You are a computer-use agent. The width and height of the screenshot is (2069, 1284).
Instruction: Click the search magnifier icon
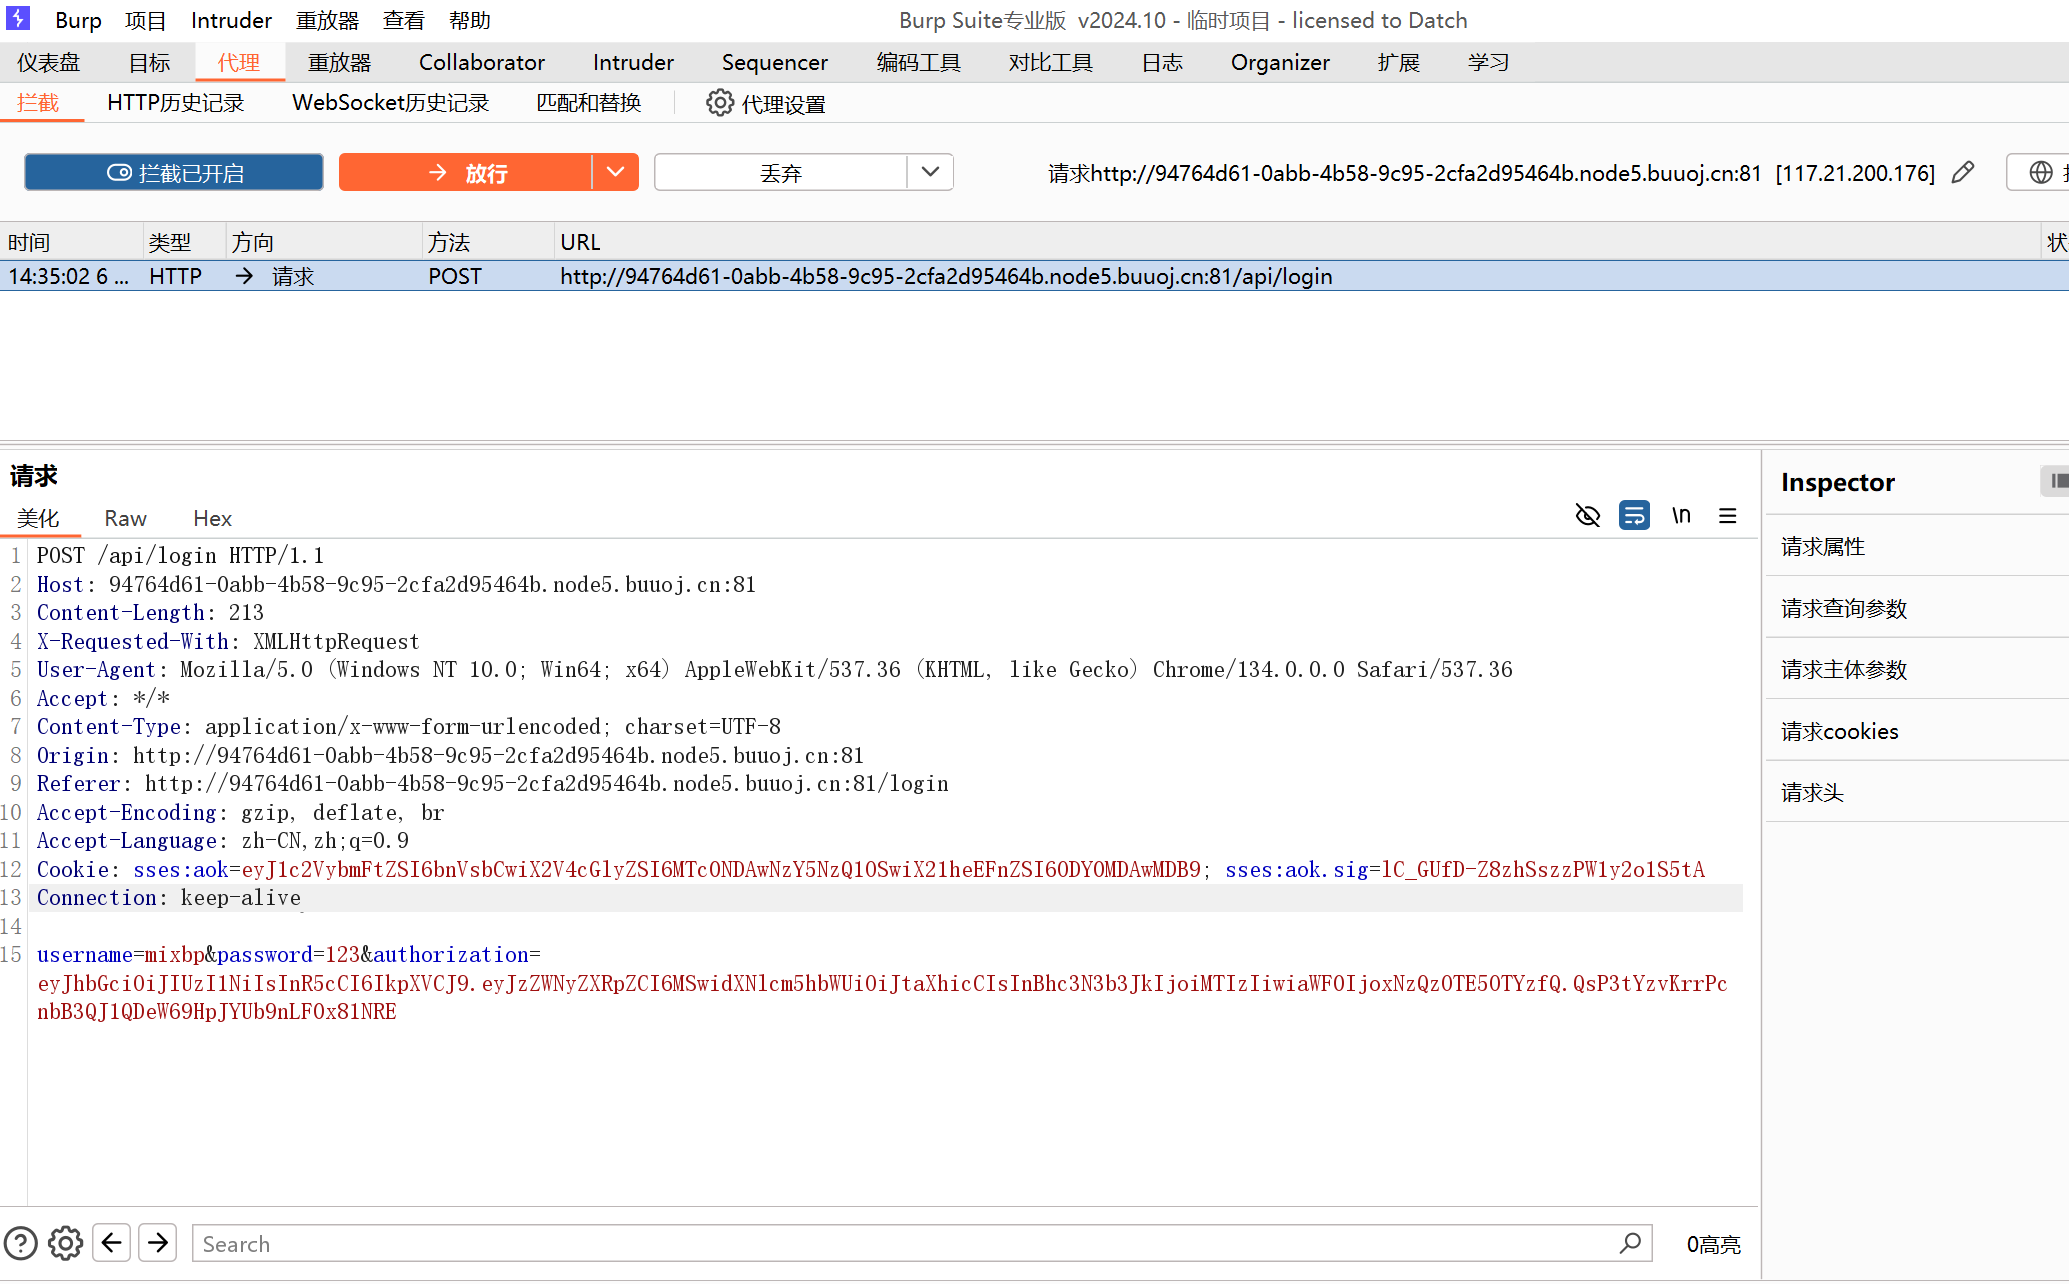pyautogui.click(x=1630, y=1243)
